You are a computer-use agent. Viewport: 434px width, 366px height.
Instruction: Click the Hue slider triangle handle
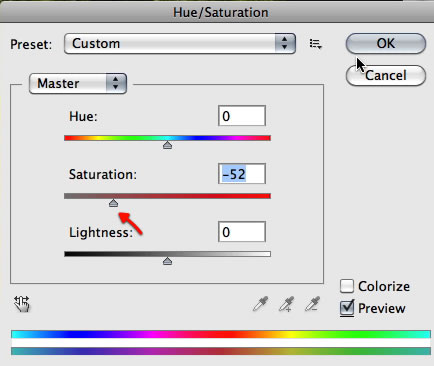coord(167,145)
